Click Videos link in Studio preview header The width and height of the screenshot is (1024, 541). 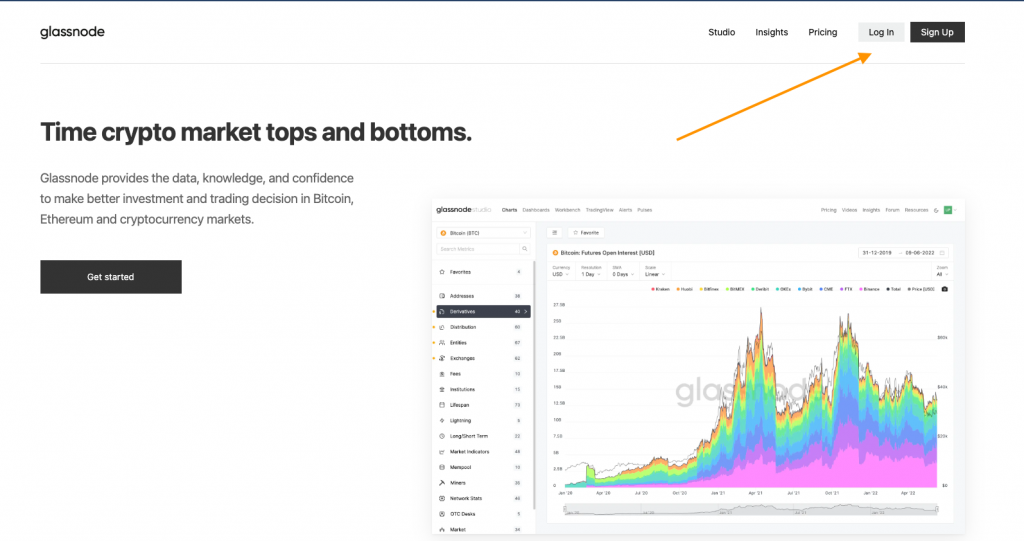[849, 210]
